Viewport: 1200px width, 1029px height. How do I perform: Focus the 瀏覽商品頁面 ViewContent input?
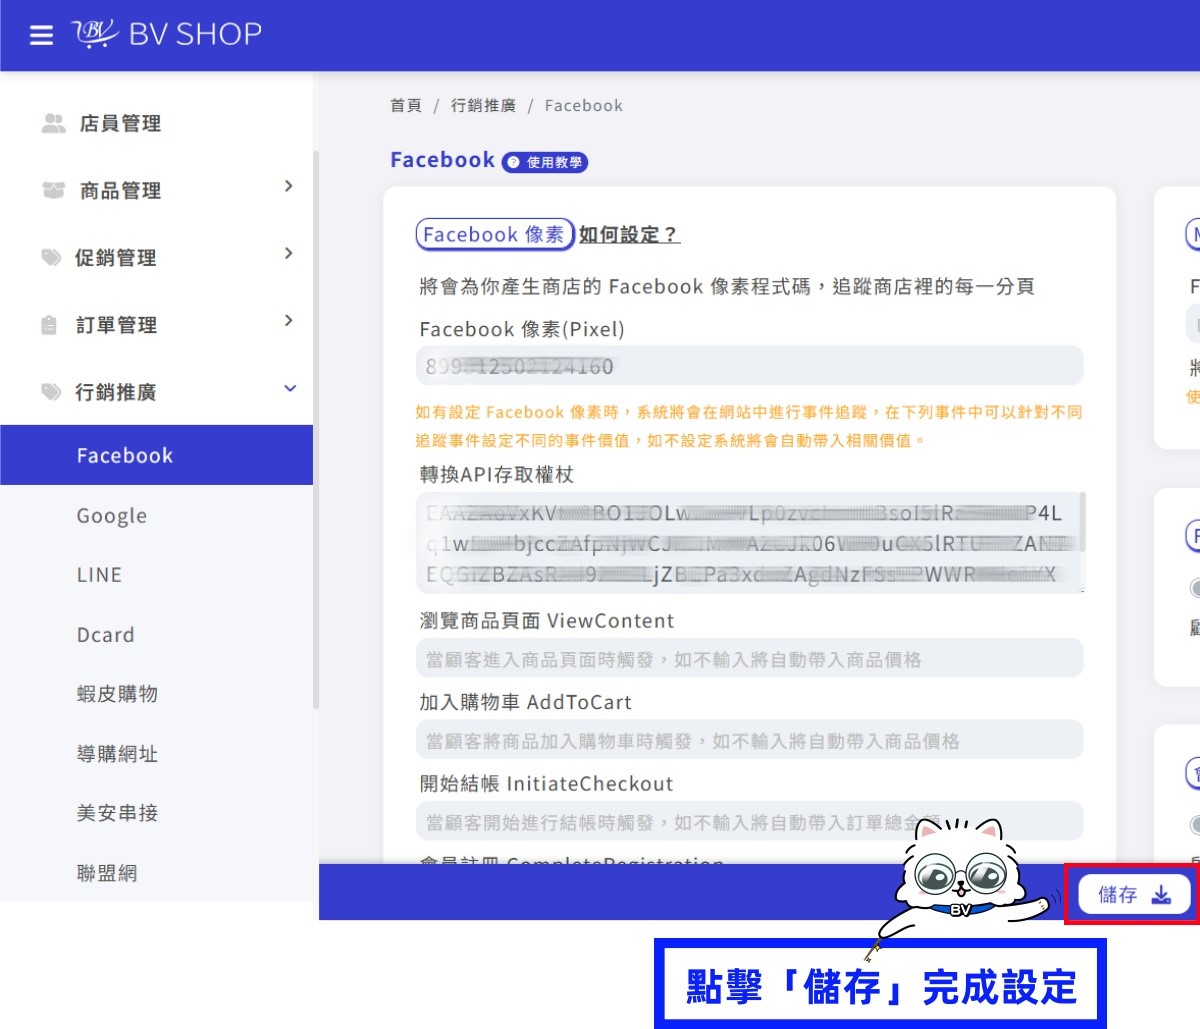[749, 659]
